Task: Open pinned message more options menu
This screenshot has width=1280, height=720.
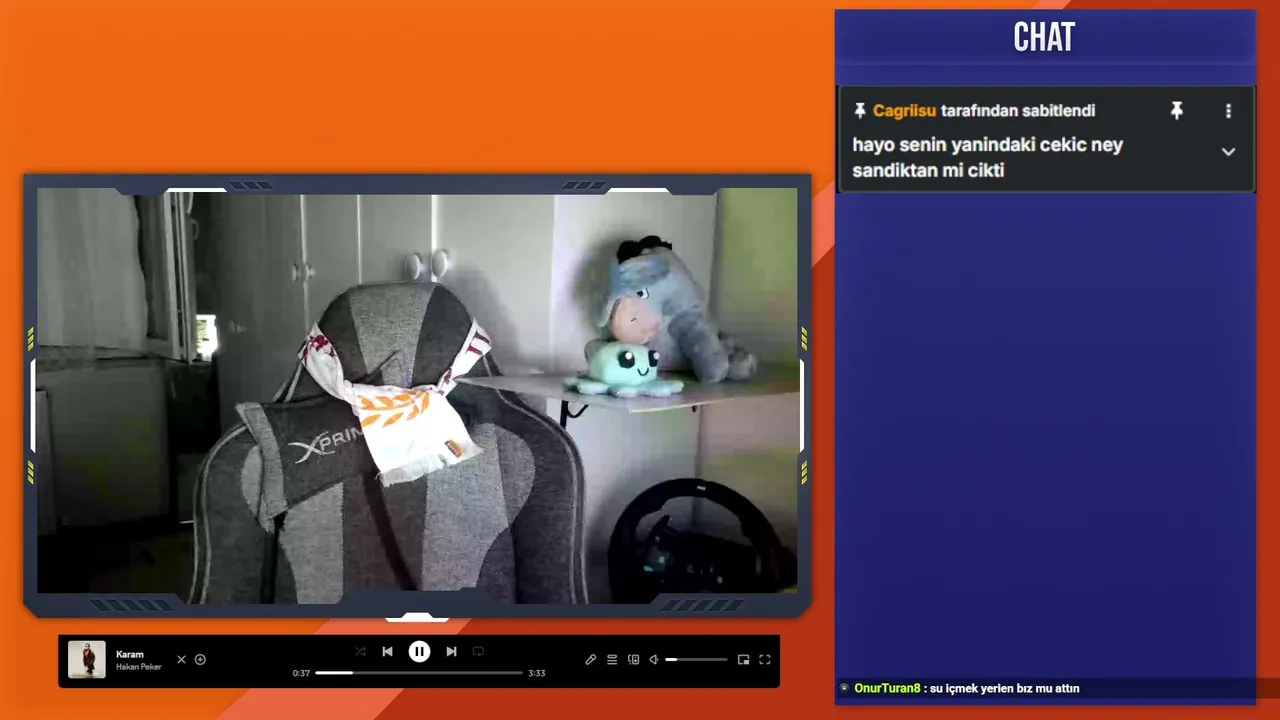Action: tap(1229, 111)
